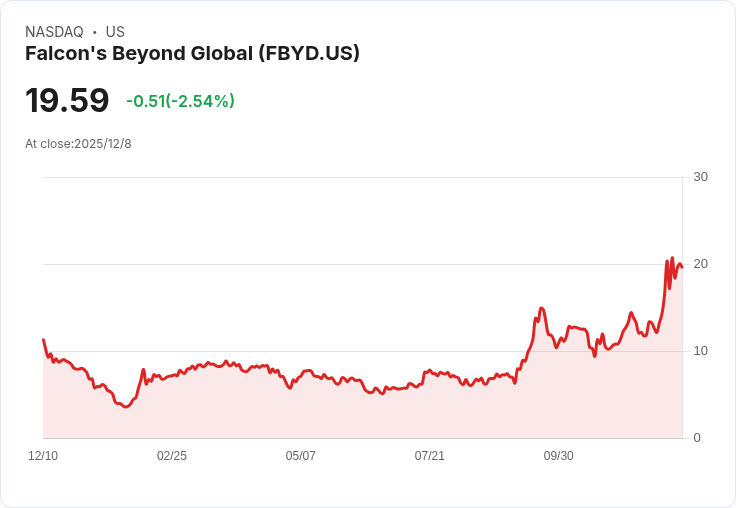This screenshot has width=736, height=508.
Task: Click the 20 y-axis price label
Action: [700, 264]
